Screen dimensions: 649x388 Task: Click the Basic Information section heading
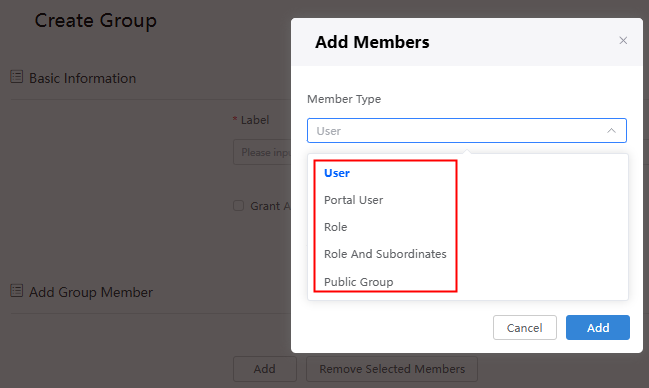click(x=82, y=78)
